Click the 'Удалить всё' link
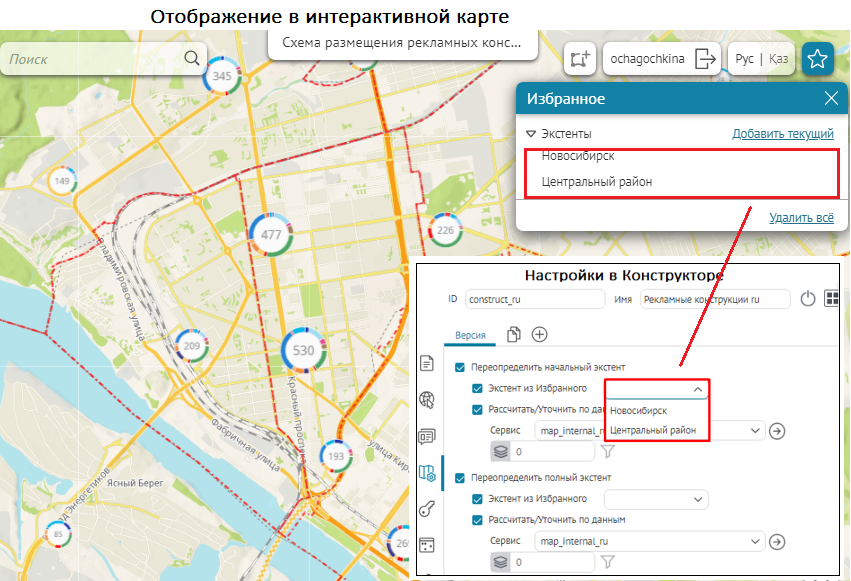Image resolution: width=851 pixels, height=581 pixels. pos(801,217)
